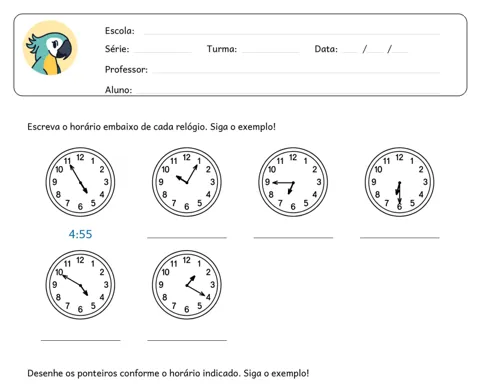Image resolution: width=480 pixels, height=384 pixels.
Task: Click the day blank after Data
Action: tap(350, 52)
